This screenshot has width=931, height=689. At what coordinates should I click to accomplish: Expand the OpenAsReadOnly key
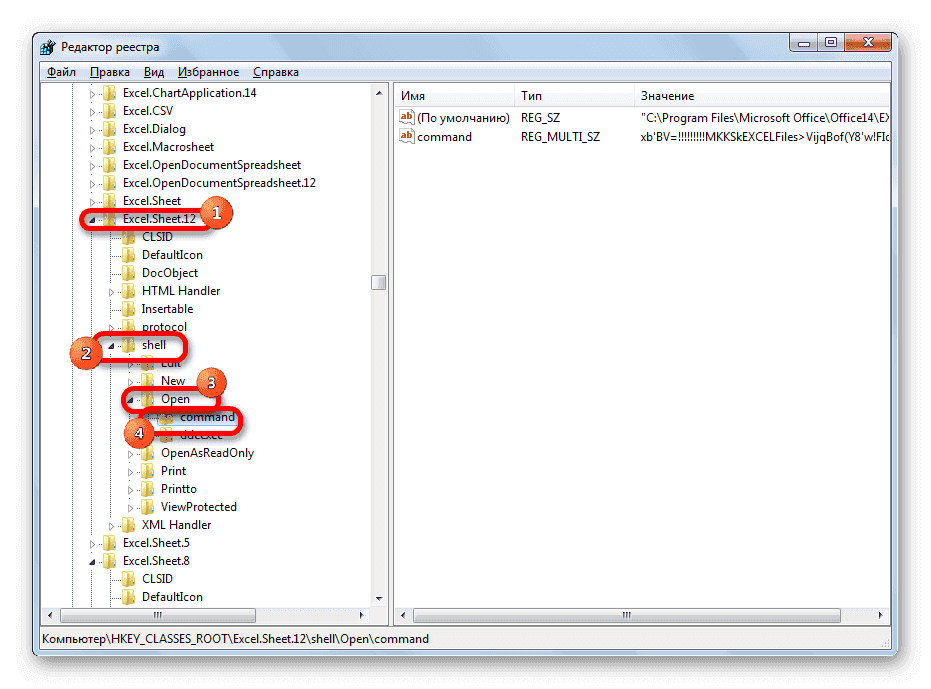tap(130, 454)
